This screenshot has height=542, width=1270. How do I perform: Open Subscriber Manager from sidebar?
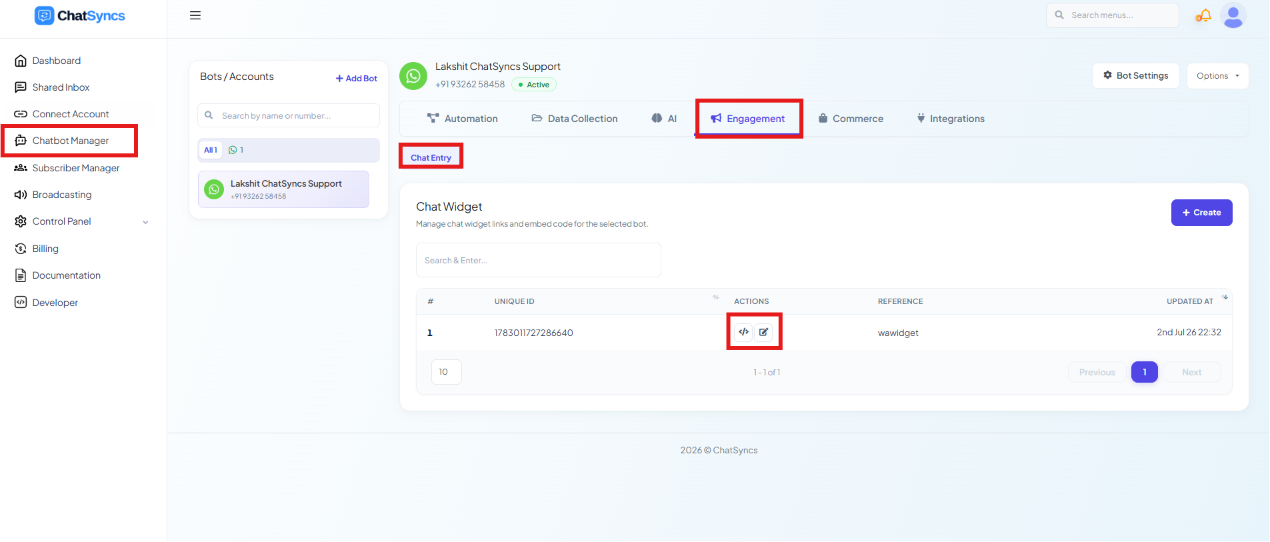click(67, 168)
